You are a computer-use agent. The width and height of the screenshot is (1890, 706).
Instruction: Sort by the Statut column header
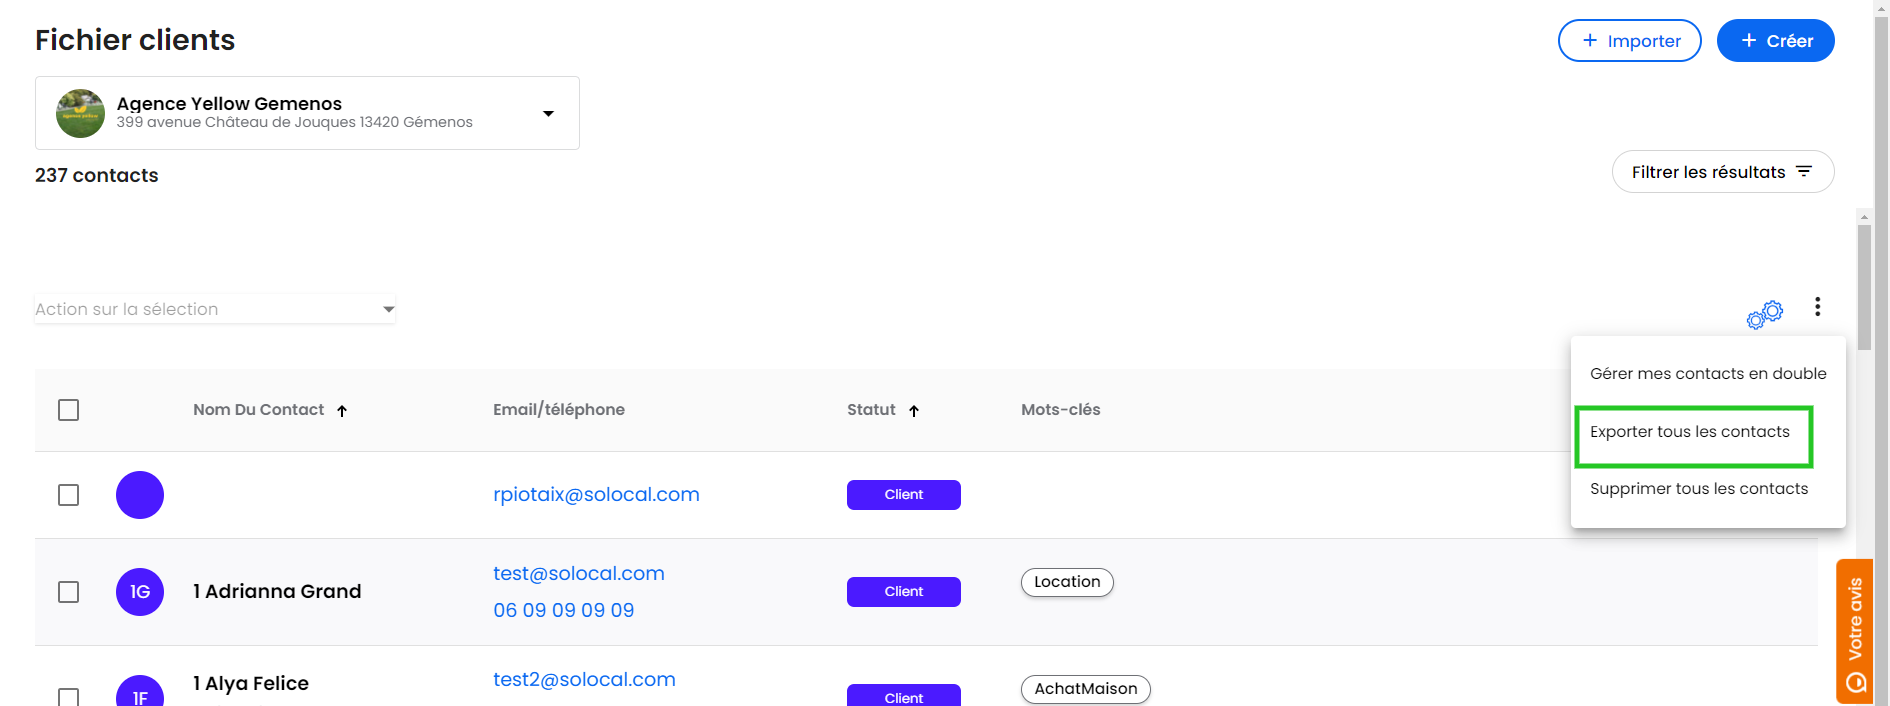point(871,410)
